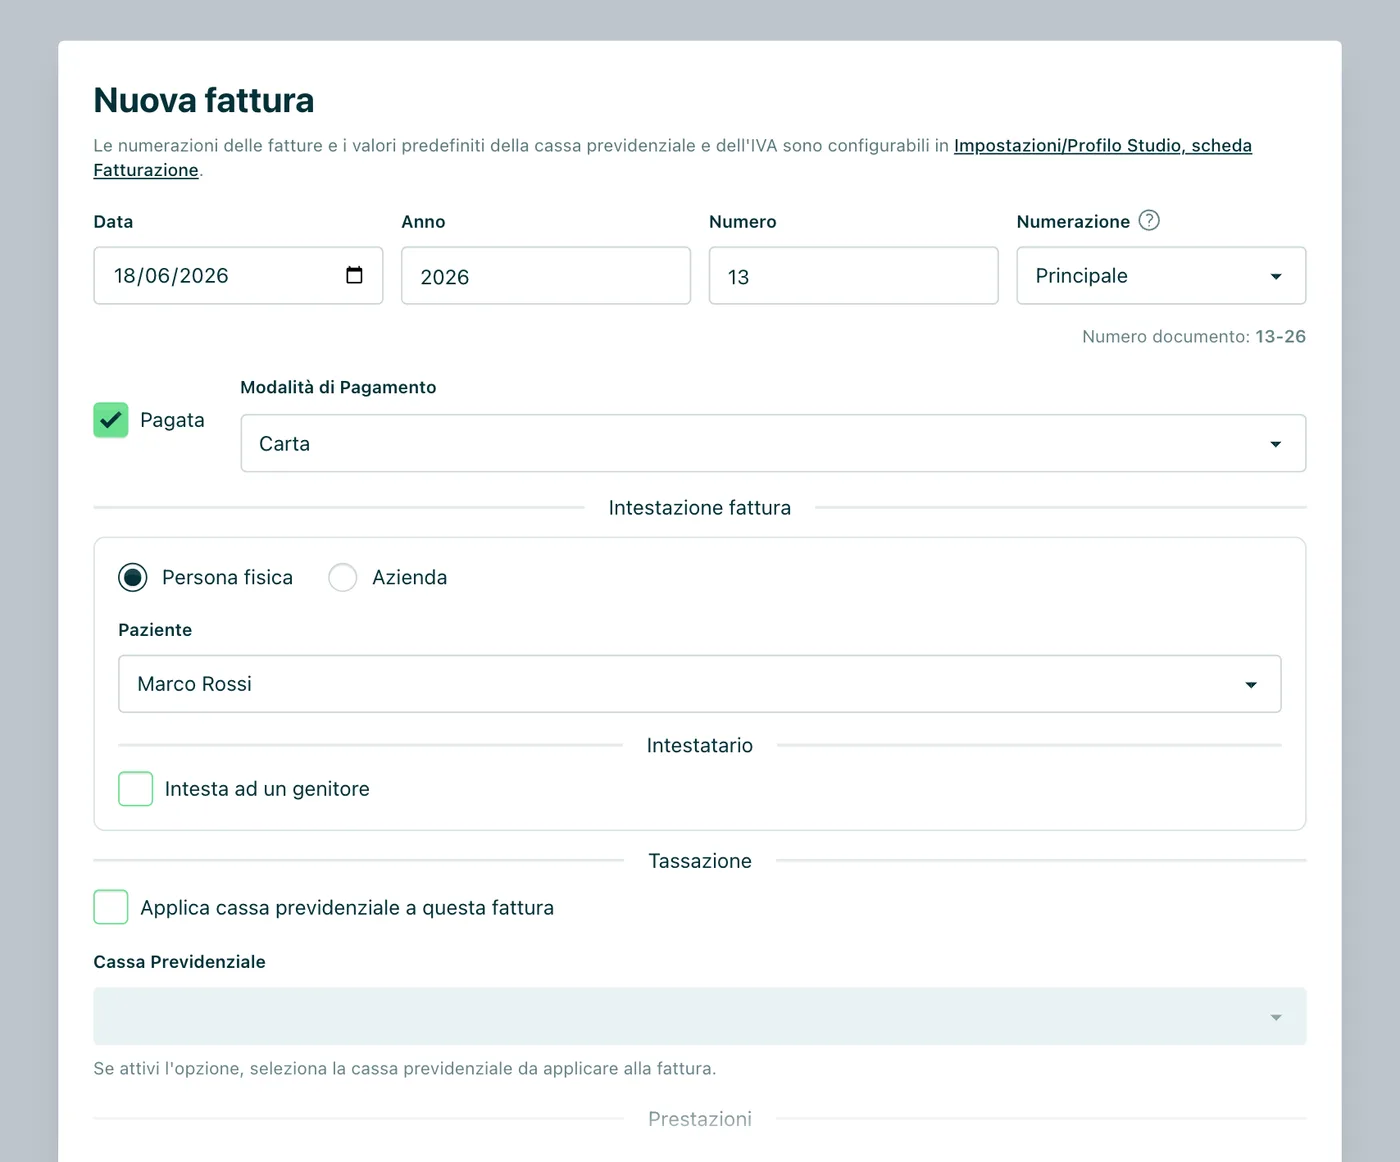The height and width of the screenshot is (1162, 1400).
Task: Open the Numerazione dropdown showing Principale
Action: pyautogui.click(x=1161, y=276)
